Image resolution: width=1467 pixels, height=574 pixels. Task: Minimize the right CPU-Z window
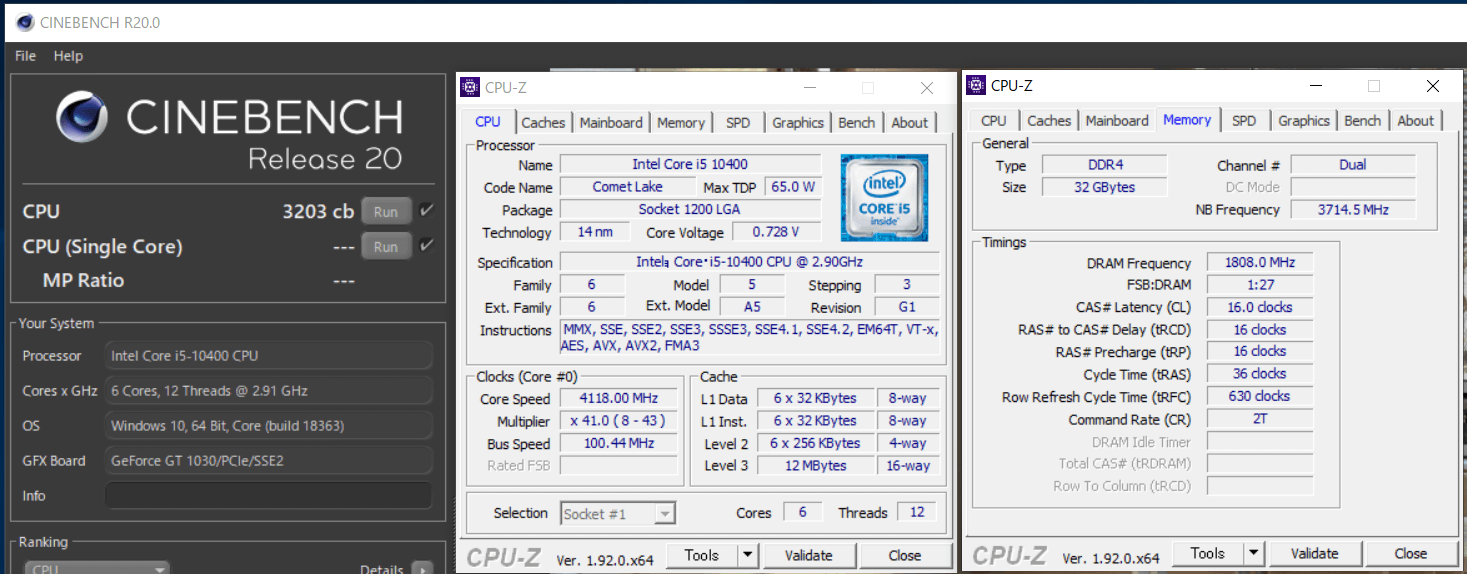click(1315, 86)
